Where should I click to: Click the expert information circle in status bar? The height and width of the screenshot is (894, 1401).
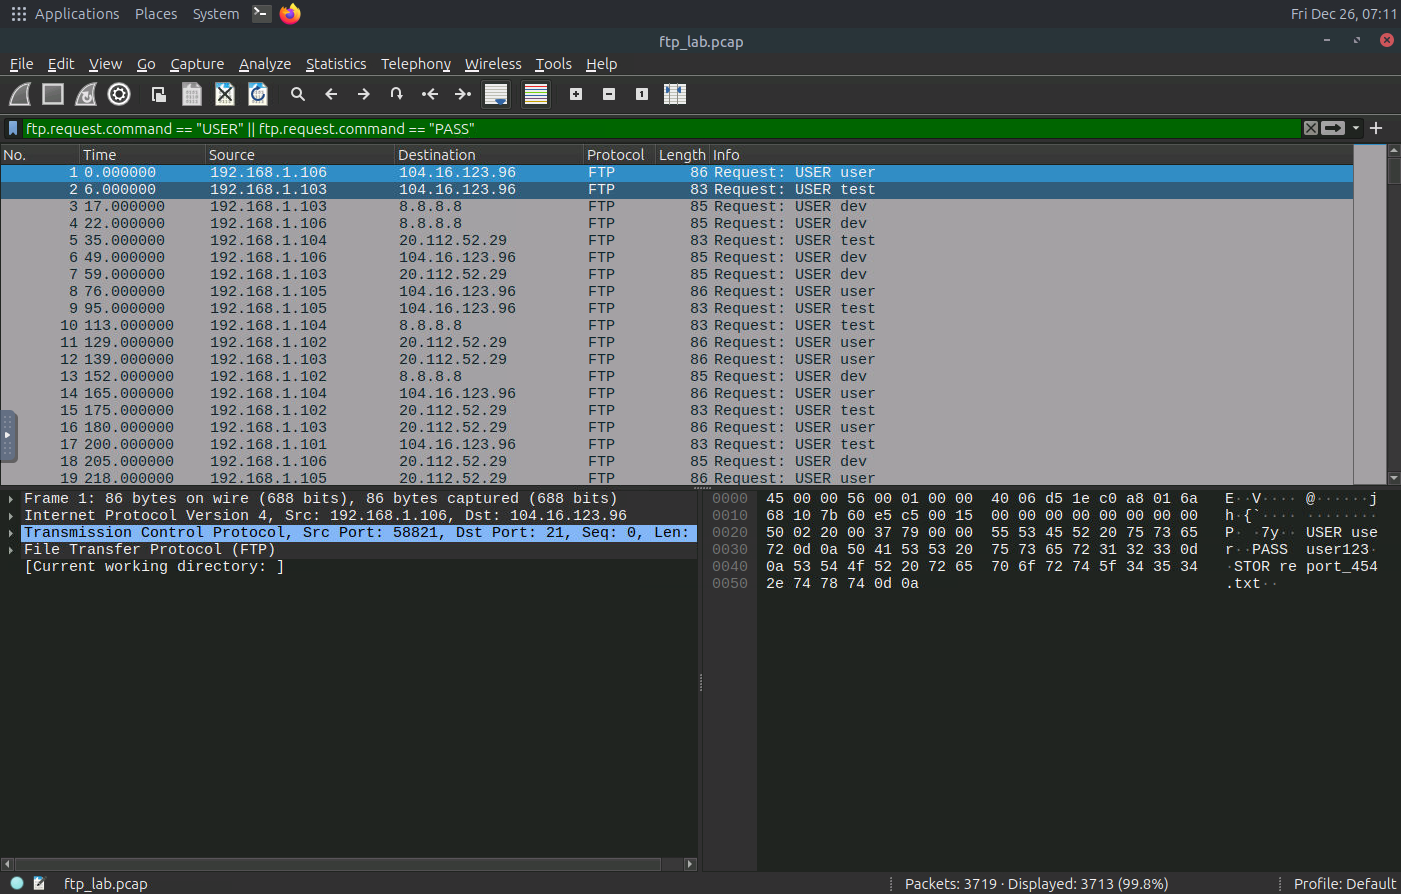(x=17, y=883)
